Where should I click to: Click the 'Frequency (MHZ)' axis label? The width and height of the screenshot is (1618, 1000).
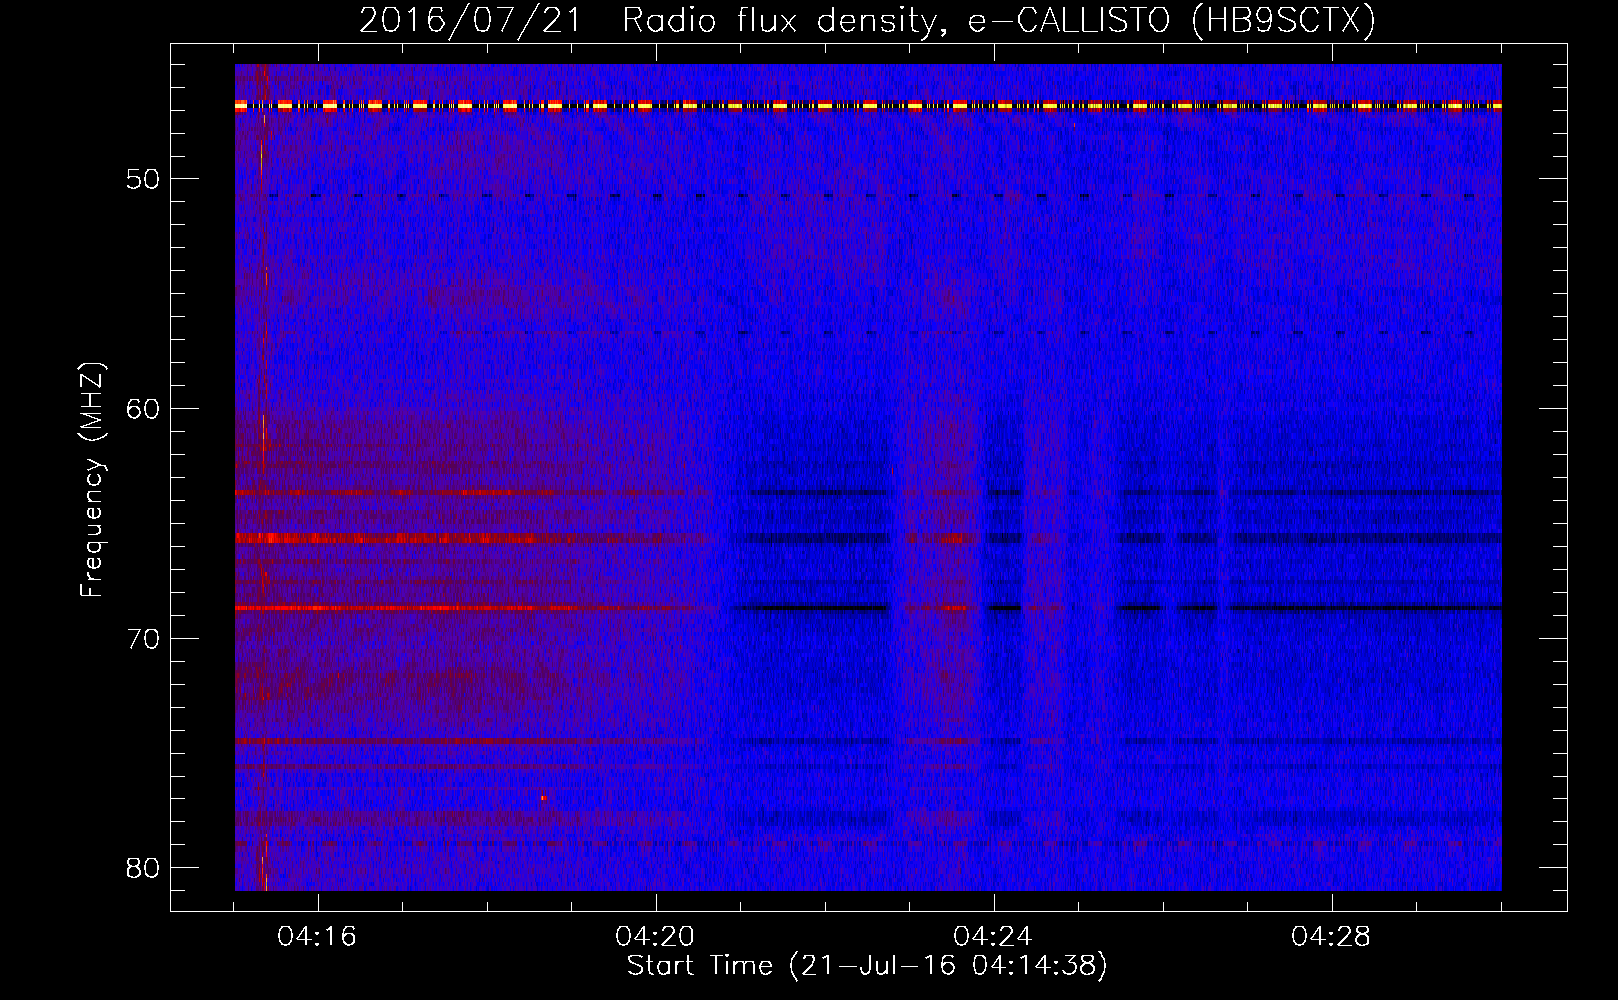[x=92, y=480]
